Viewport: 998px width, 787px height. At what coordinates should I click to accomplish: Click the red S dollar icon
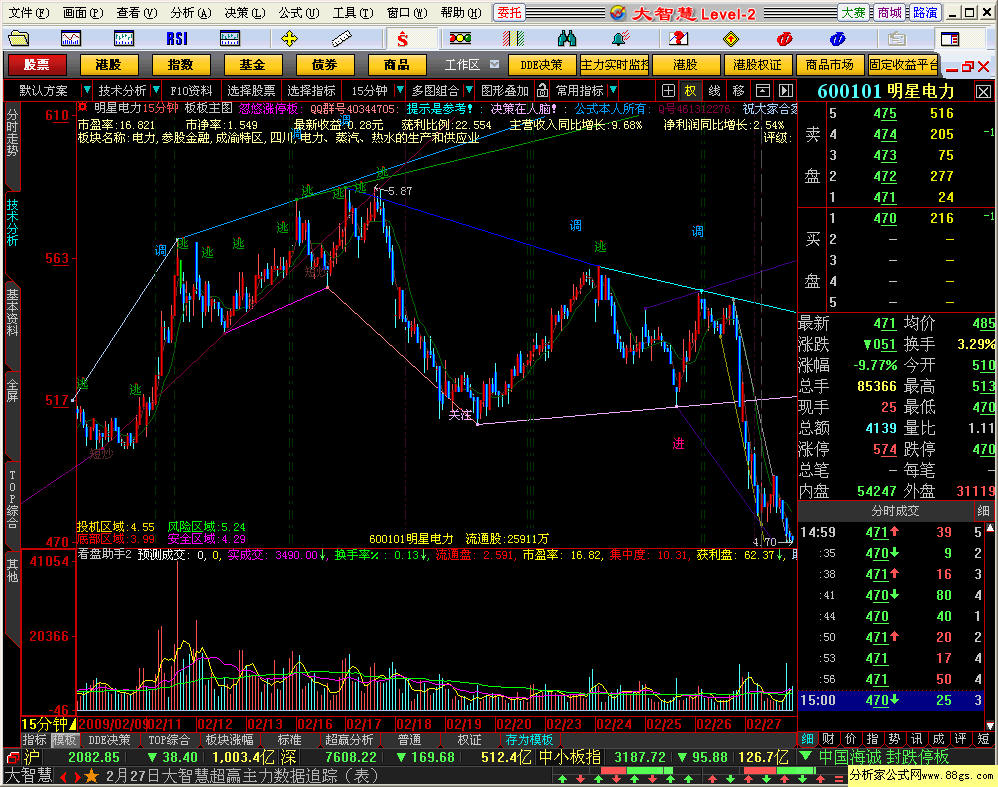402,39
